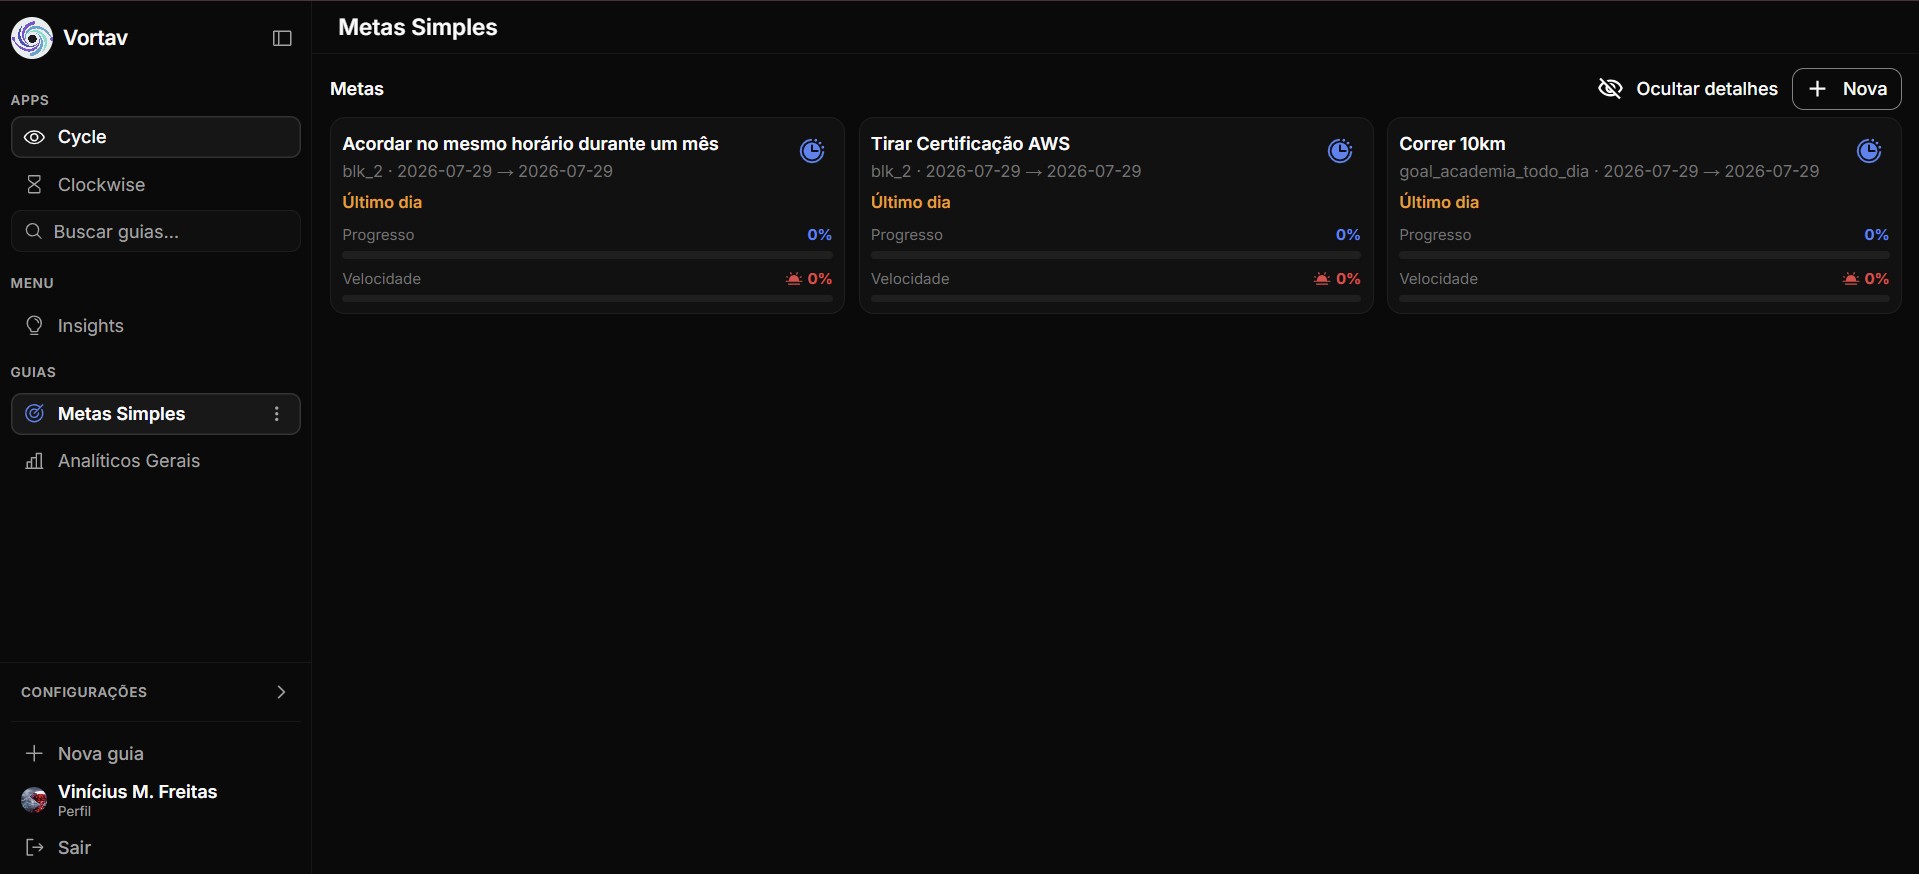Viewport: 1919px width, 874px height.
Task: Click the lightbulb icon beside Insights
Action: tap(34, 326)
